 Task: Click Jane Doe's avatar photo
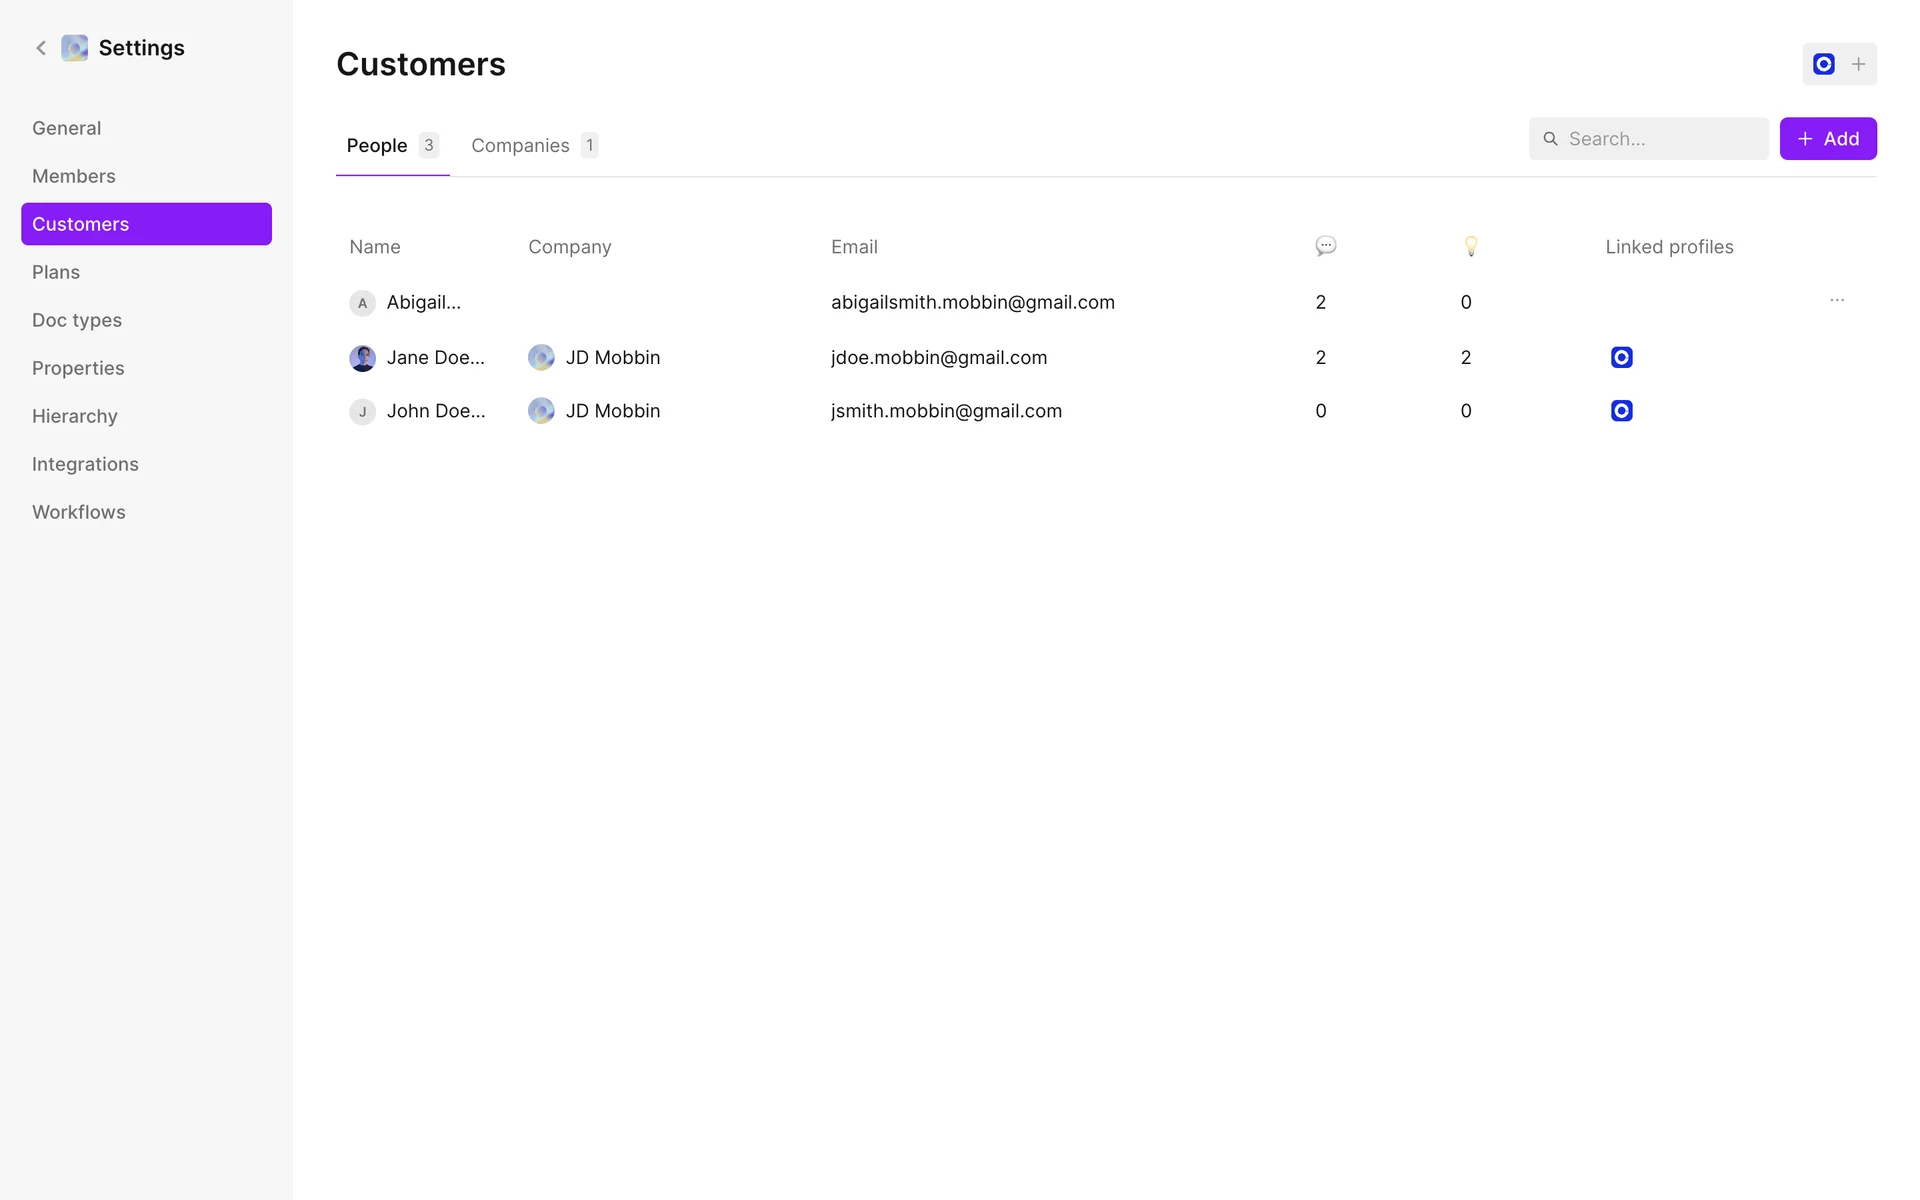[x=362, y=358]
